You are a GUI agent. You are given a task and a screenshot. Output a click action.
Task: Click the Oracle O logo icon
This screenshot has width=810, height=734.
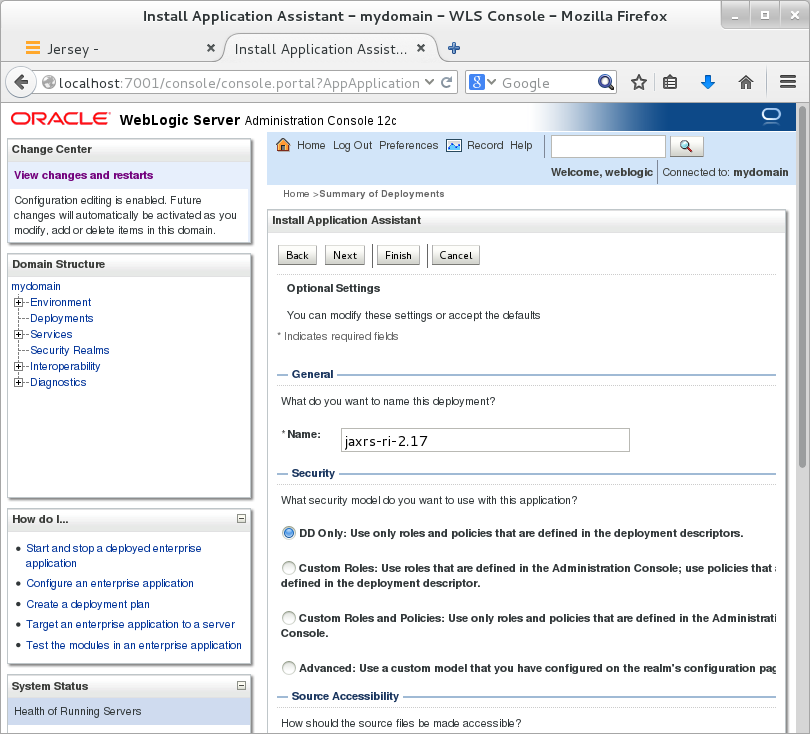771,116
